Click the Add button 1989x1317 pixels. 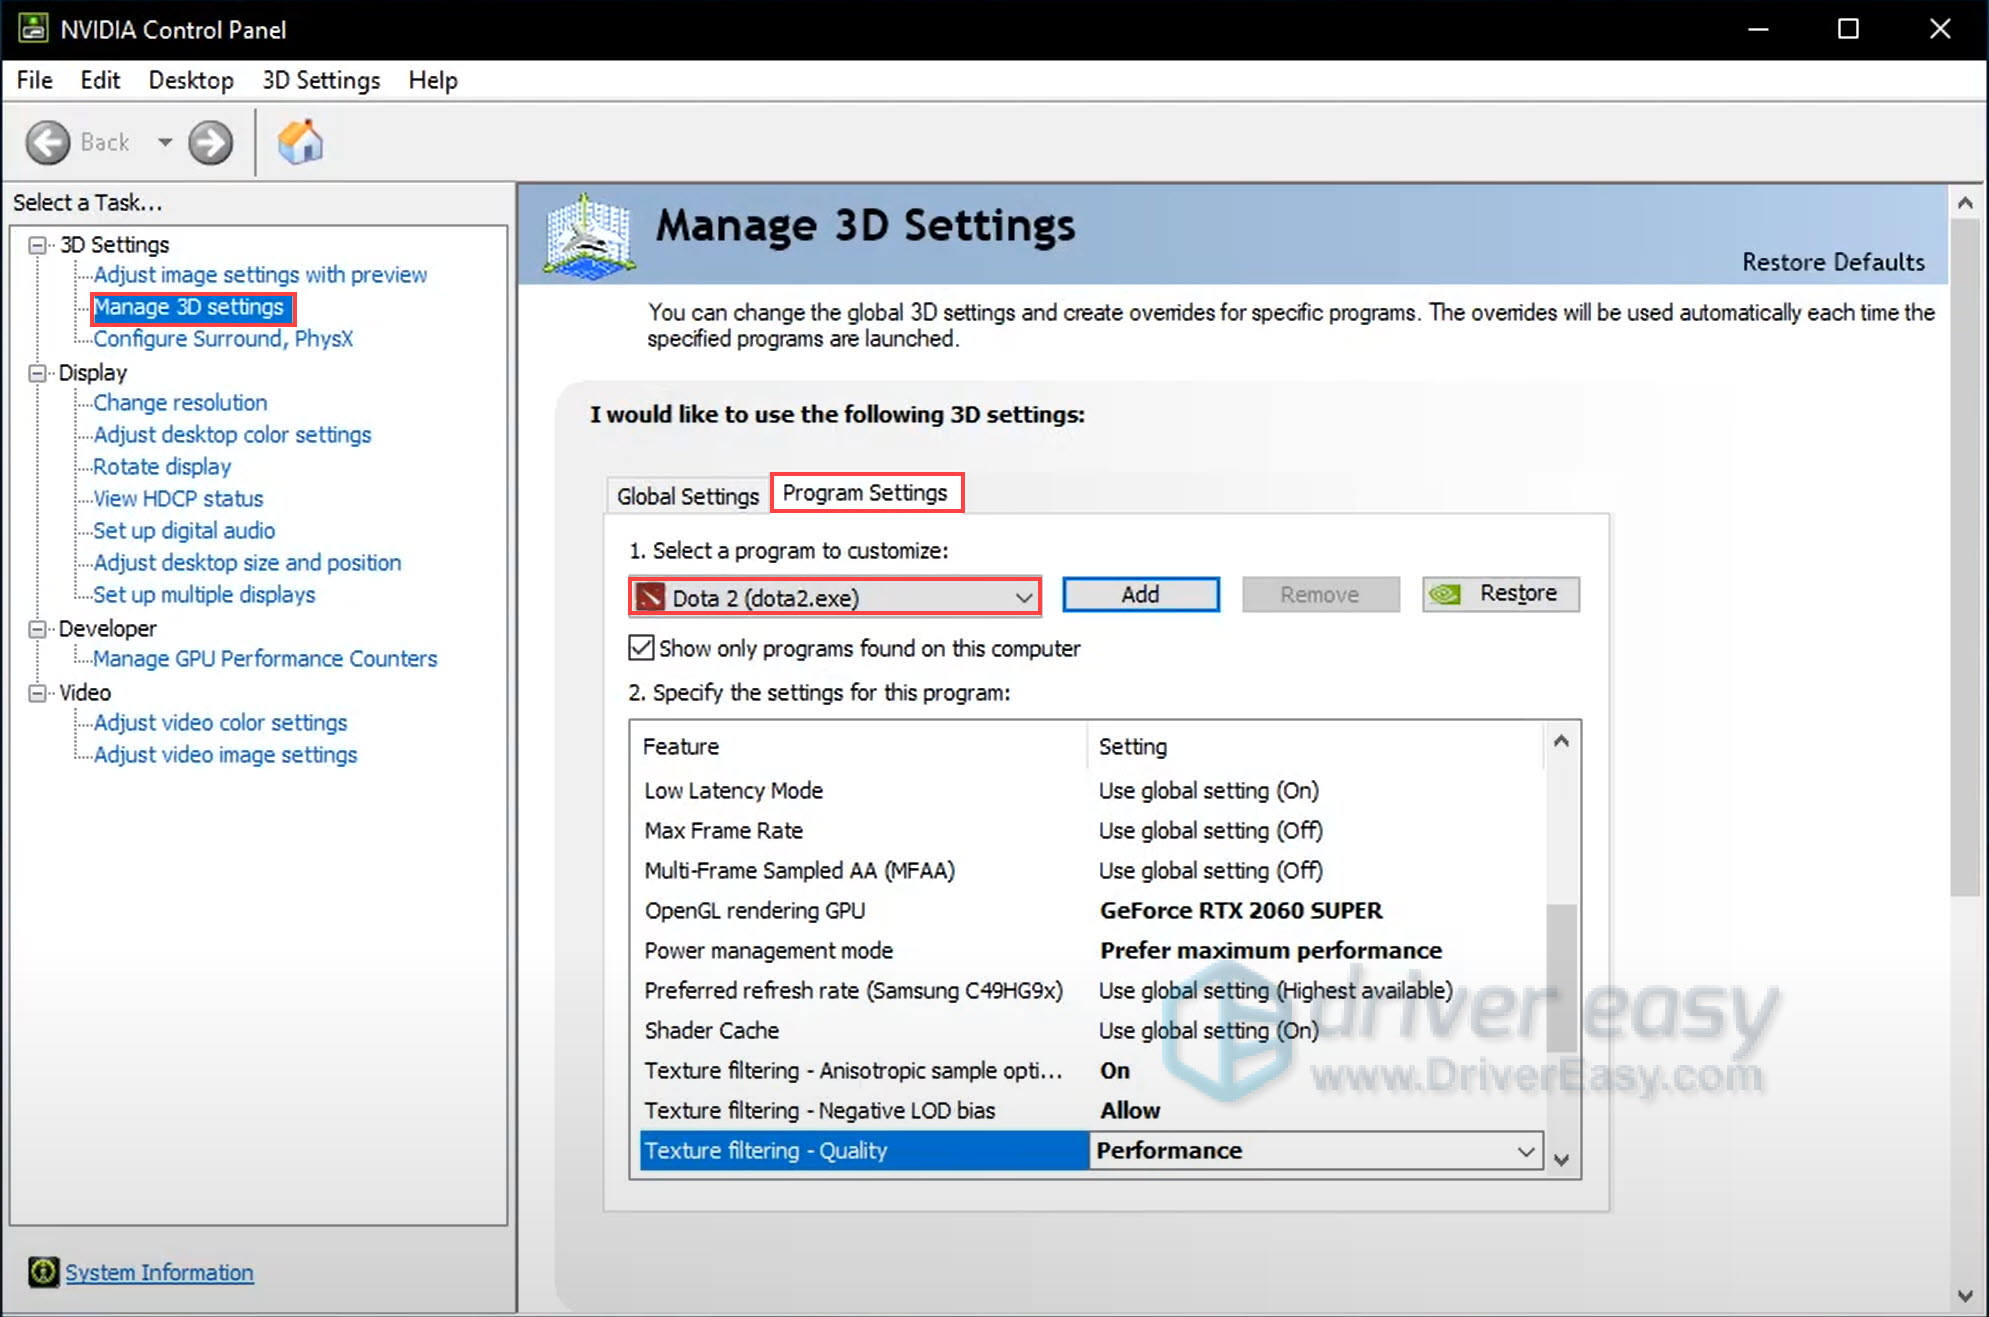pos(1141,594)
